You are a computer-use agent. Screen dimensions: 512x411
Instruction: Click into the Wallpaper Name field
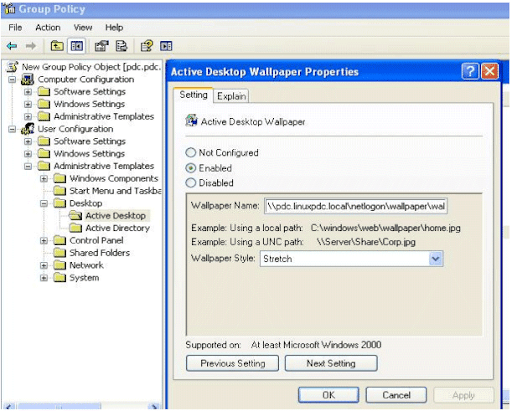[x=356, y=206]
